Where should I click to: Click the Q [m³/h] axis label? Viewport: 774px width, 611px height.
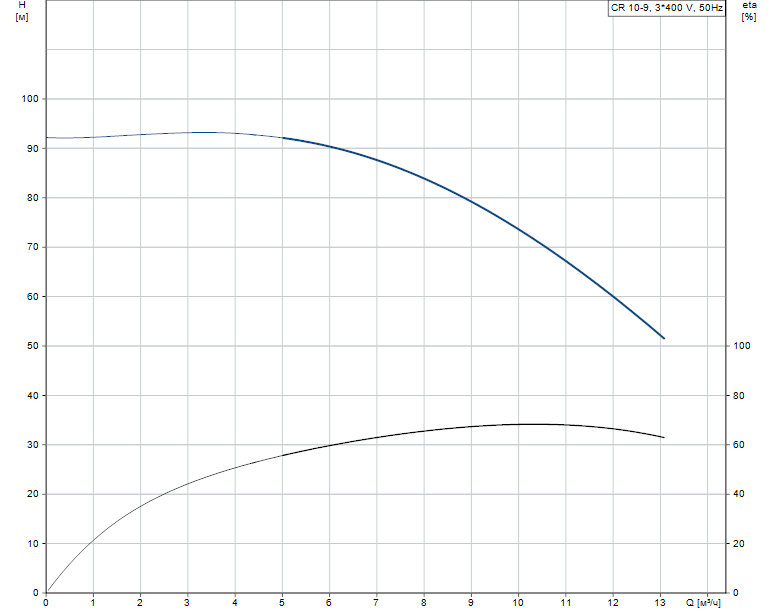(x=703, y=603)
